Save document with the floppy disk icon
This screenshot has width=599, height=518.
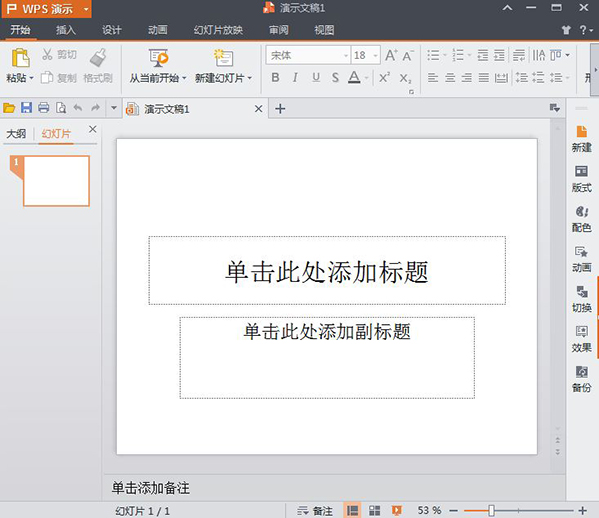26,108
